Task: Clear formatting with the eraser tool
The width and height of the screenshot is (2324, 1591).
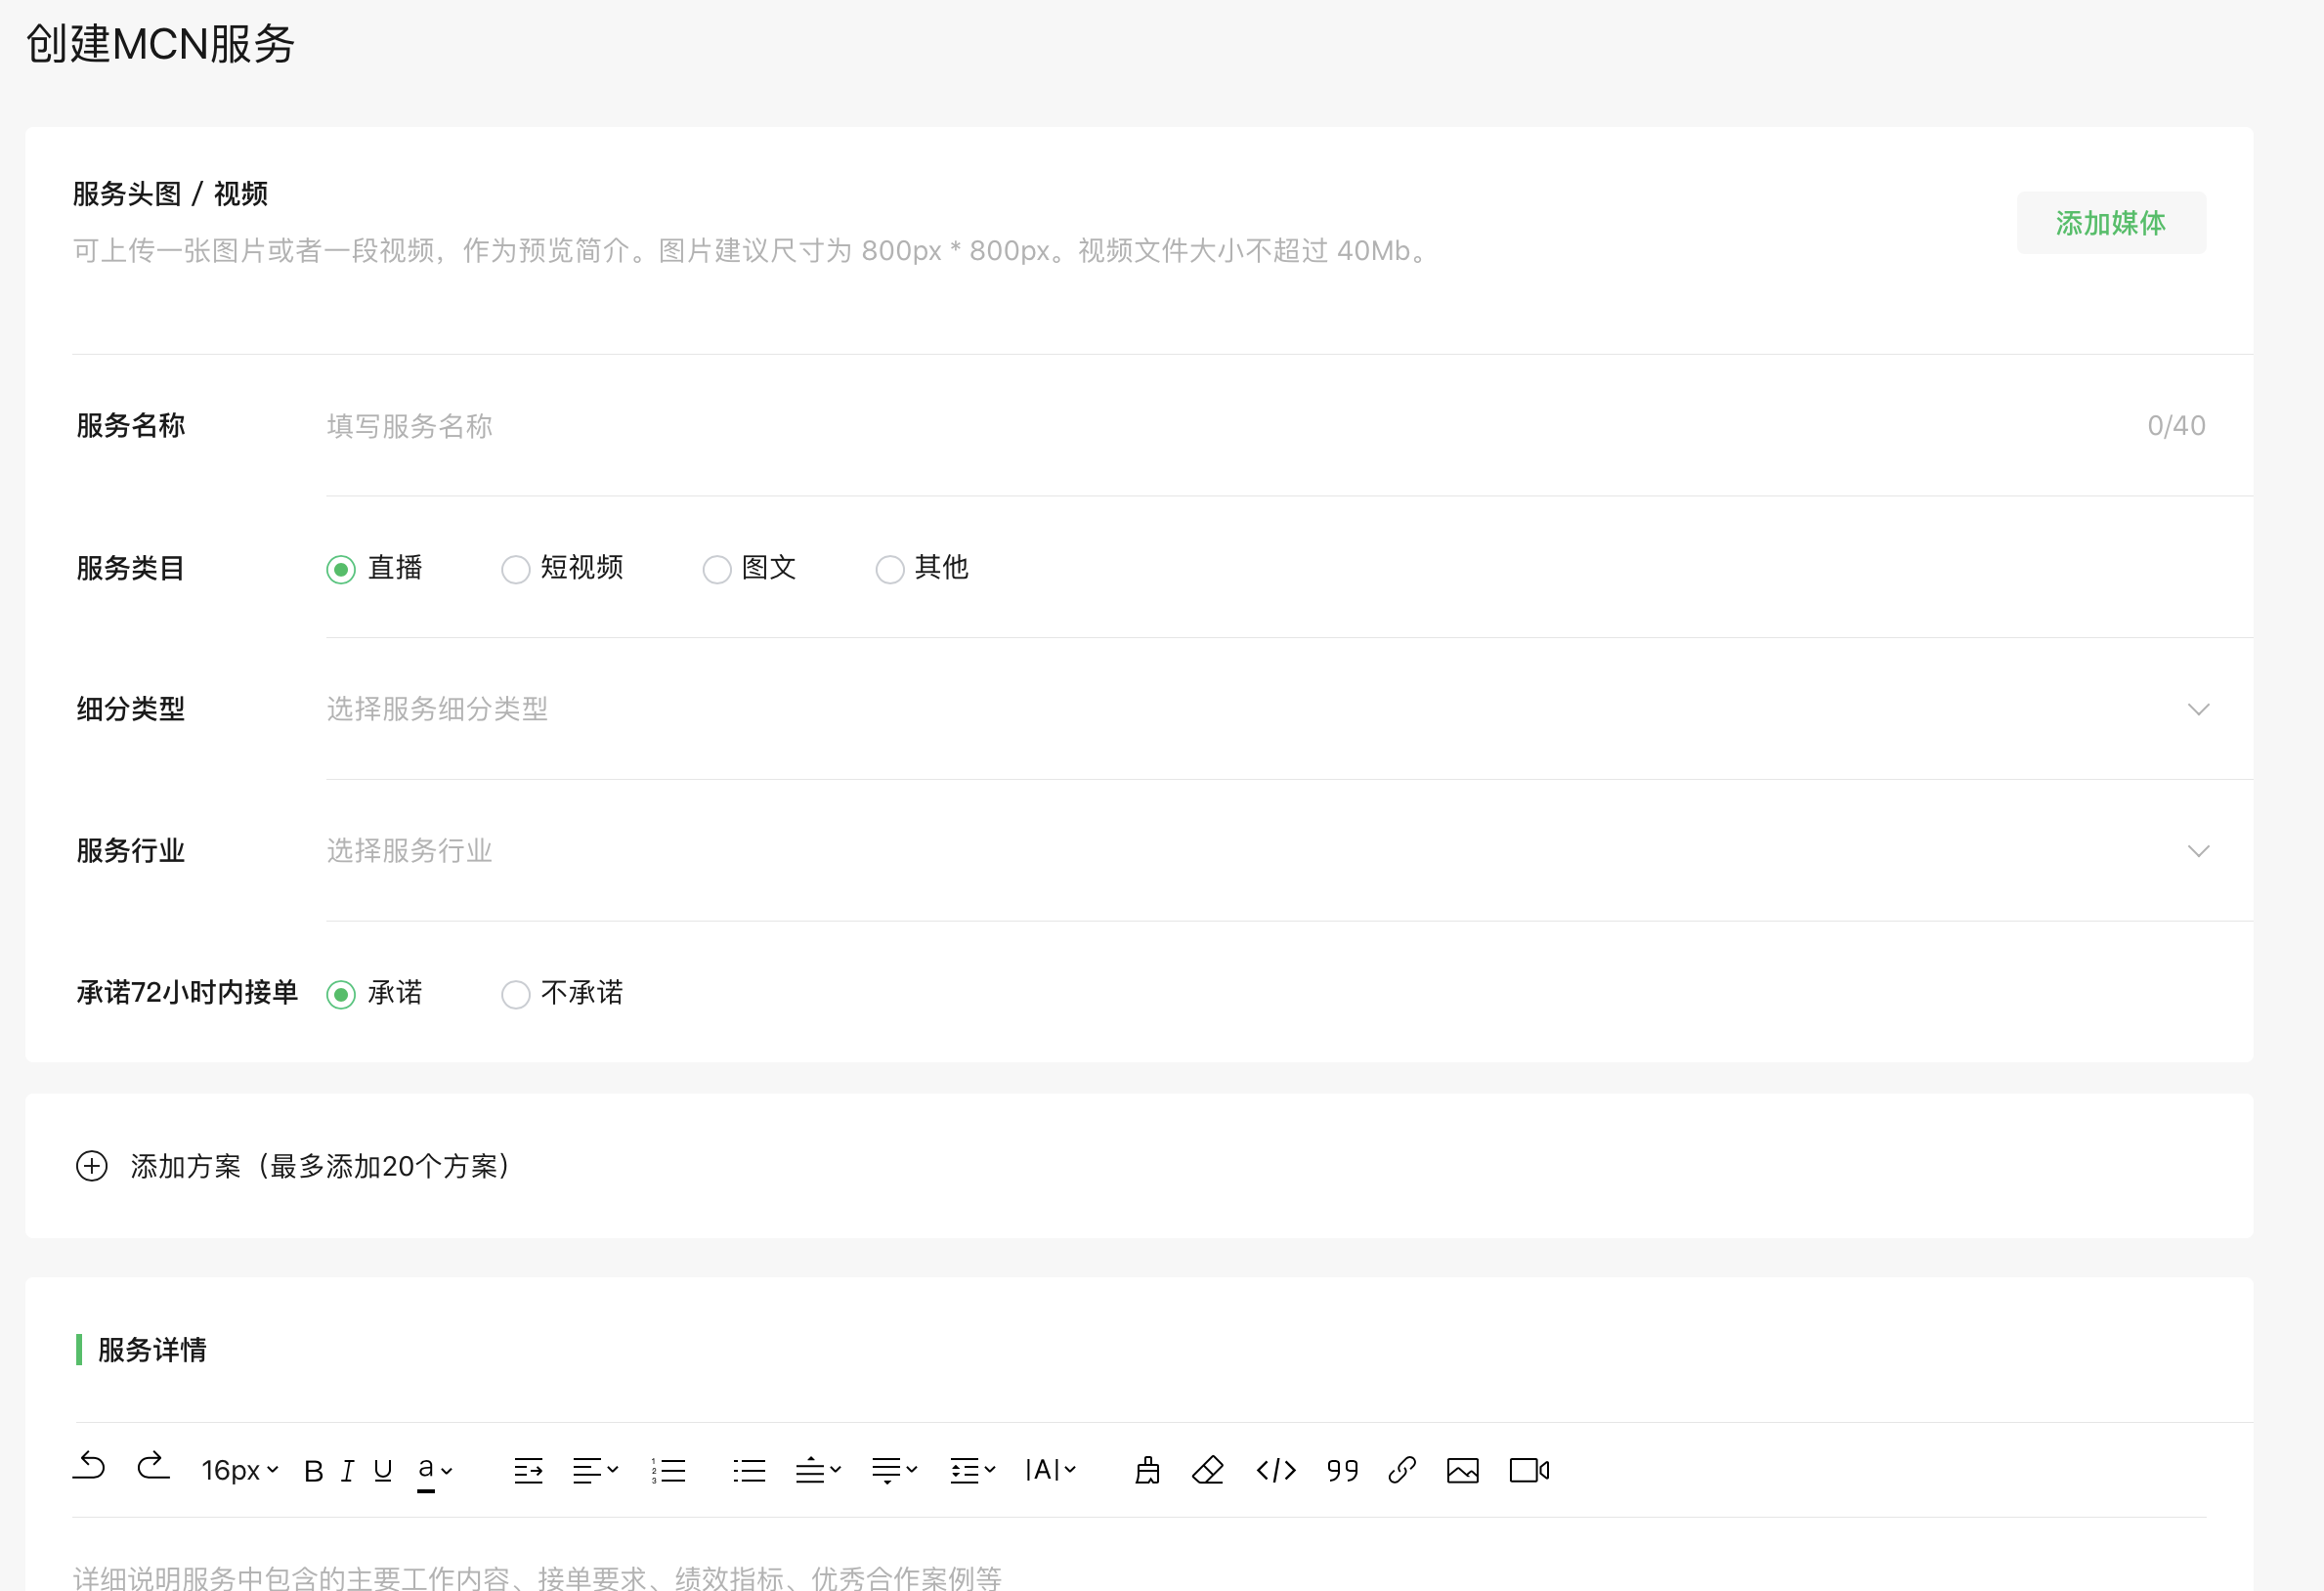Action: (x=1207, y=1470)
